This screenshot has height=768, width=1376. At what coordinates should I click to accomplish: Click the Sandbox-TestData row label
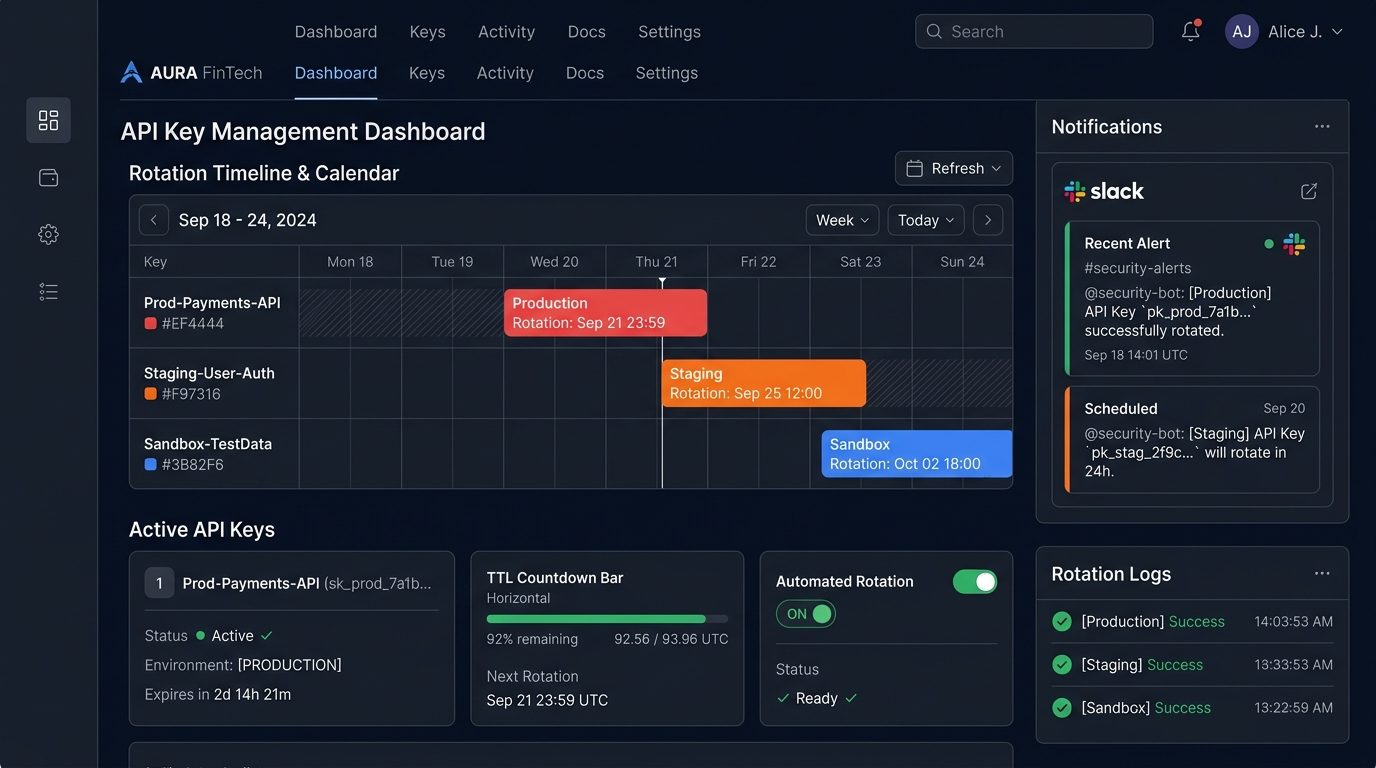tap(208, 444)
